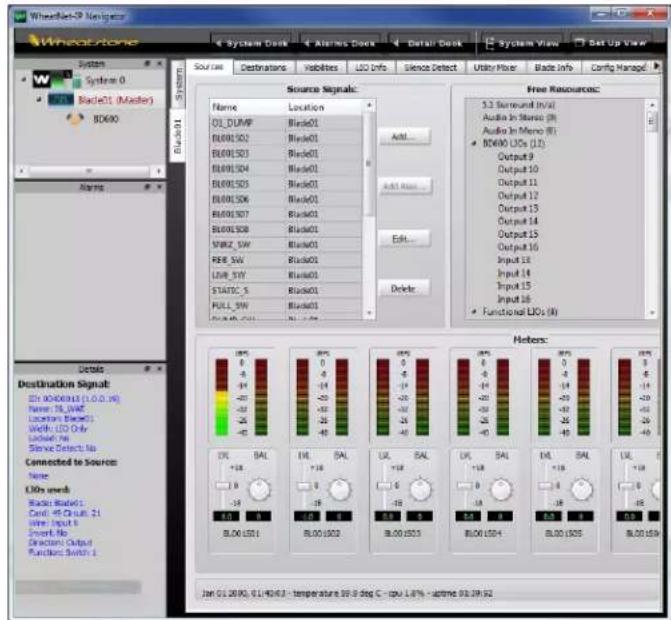Screen dimensions: 671x620
Task: Open the Silence Detect tab
Action: click(x=431, y=68)
